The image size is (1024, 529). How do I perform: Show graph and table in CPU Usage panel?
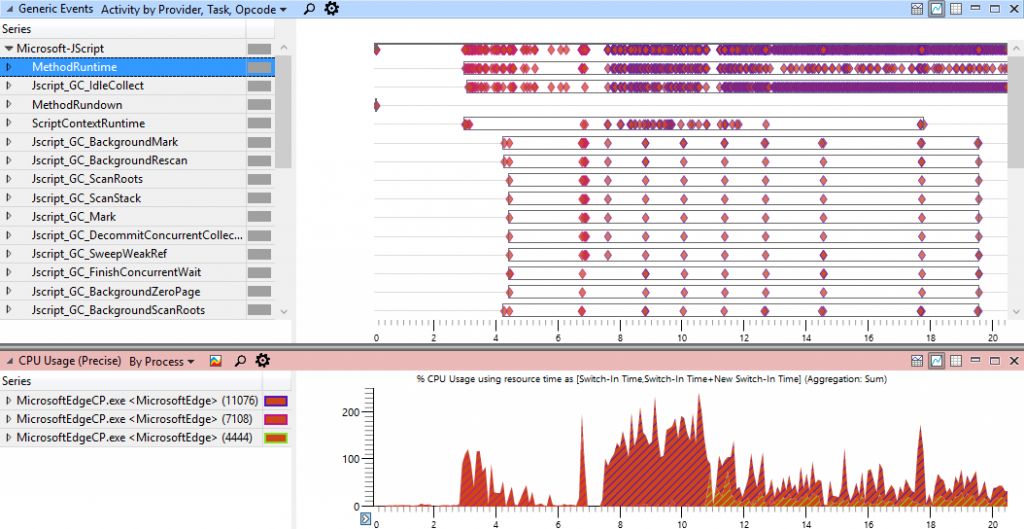pyautogui.click(x=918, y=361)
